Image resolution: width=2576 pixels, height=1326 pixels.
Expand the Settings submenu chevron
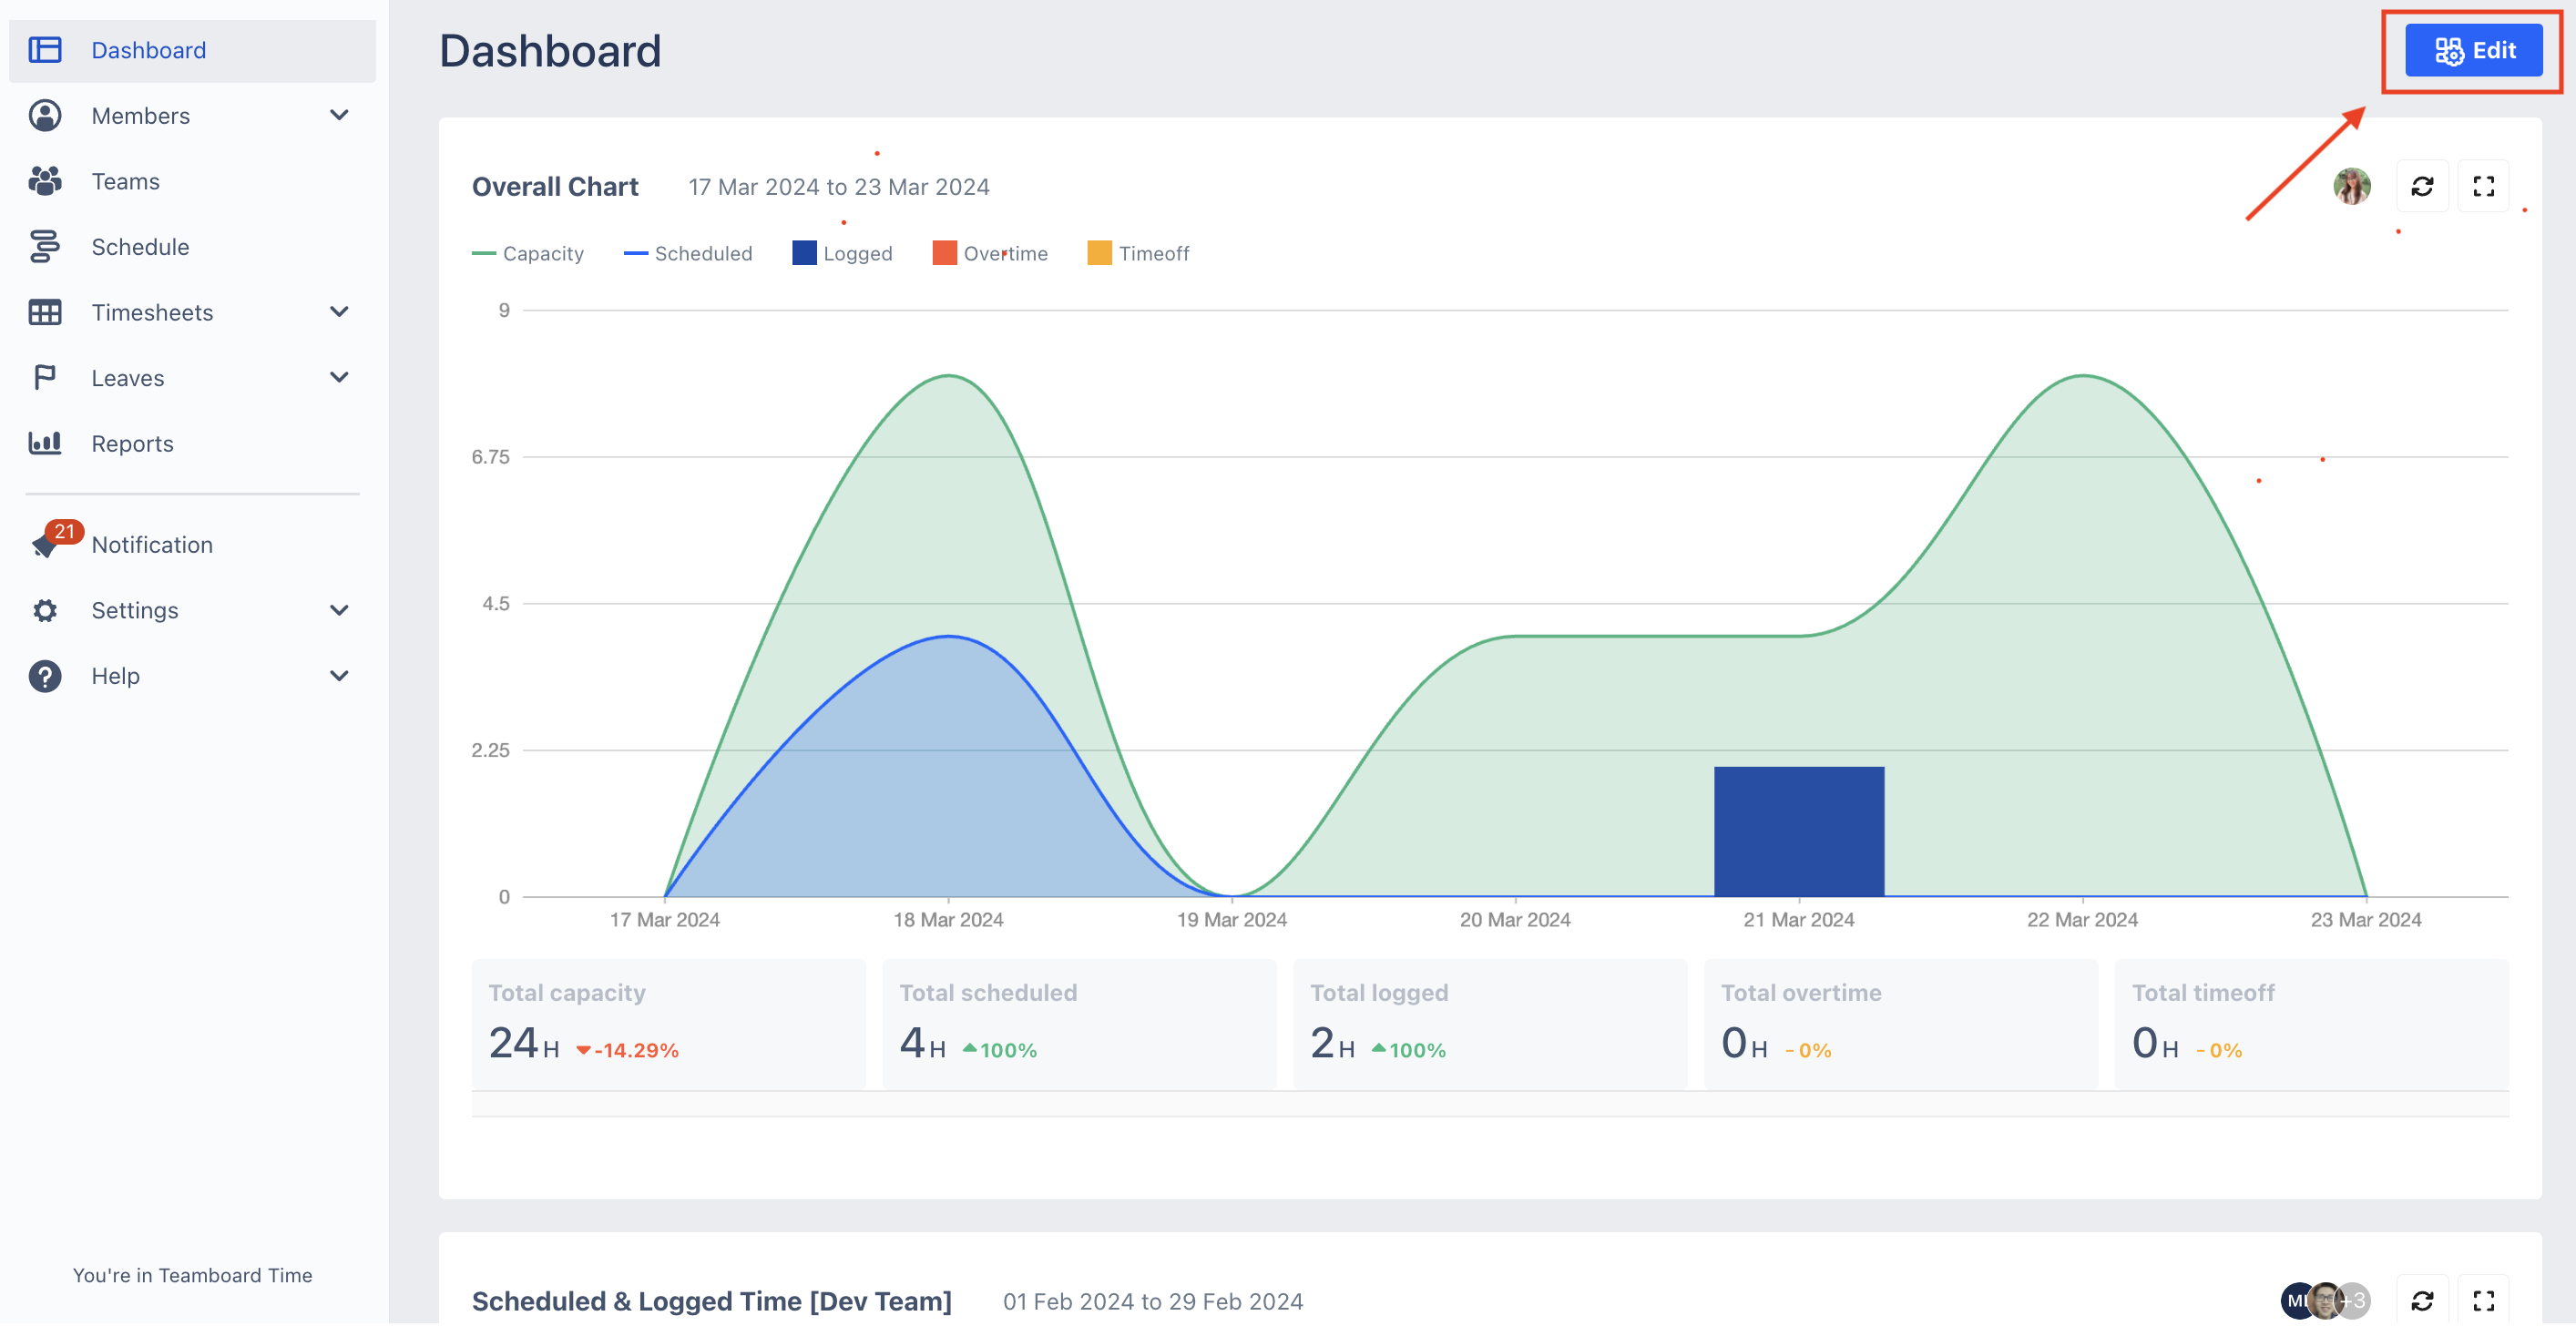click(x=339, y=610)
